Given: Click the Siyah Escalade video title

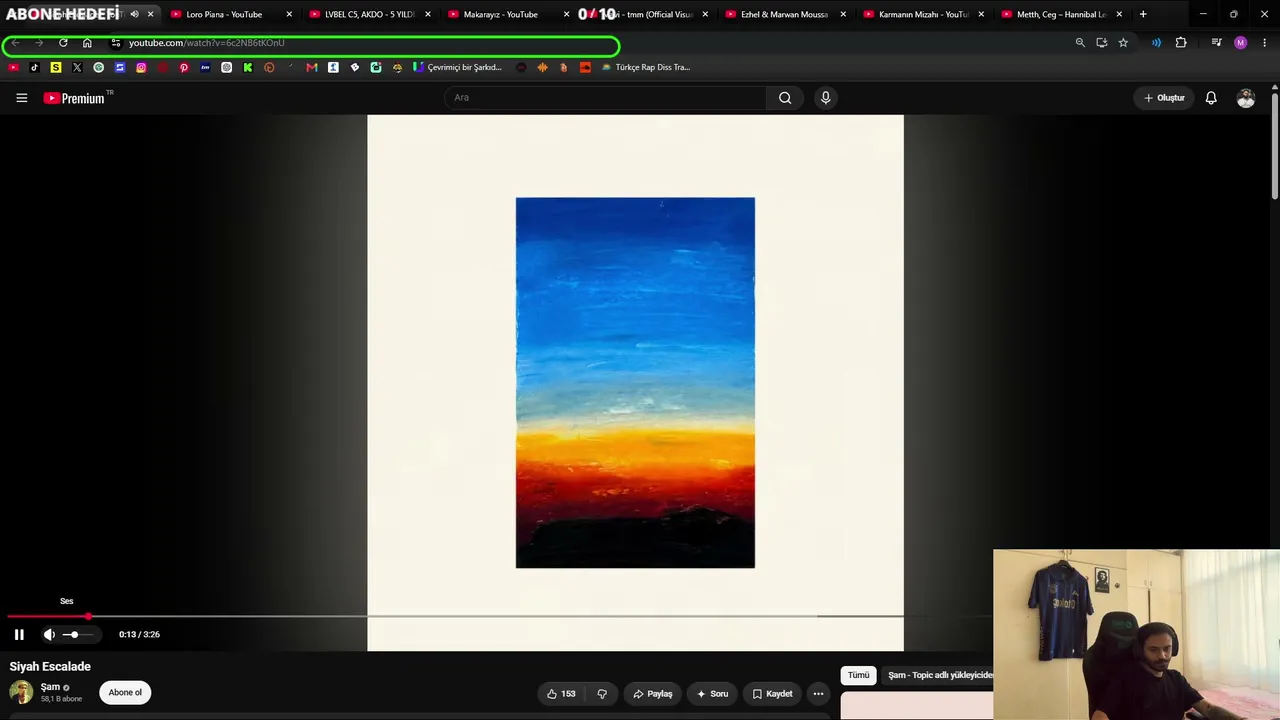Looking at the screenshot, I should (x=50, y=666).
